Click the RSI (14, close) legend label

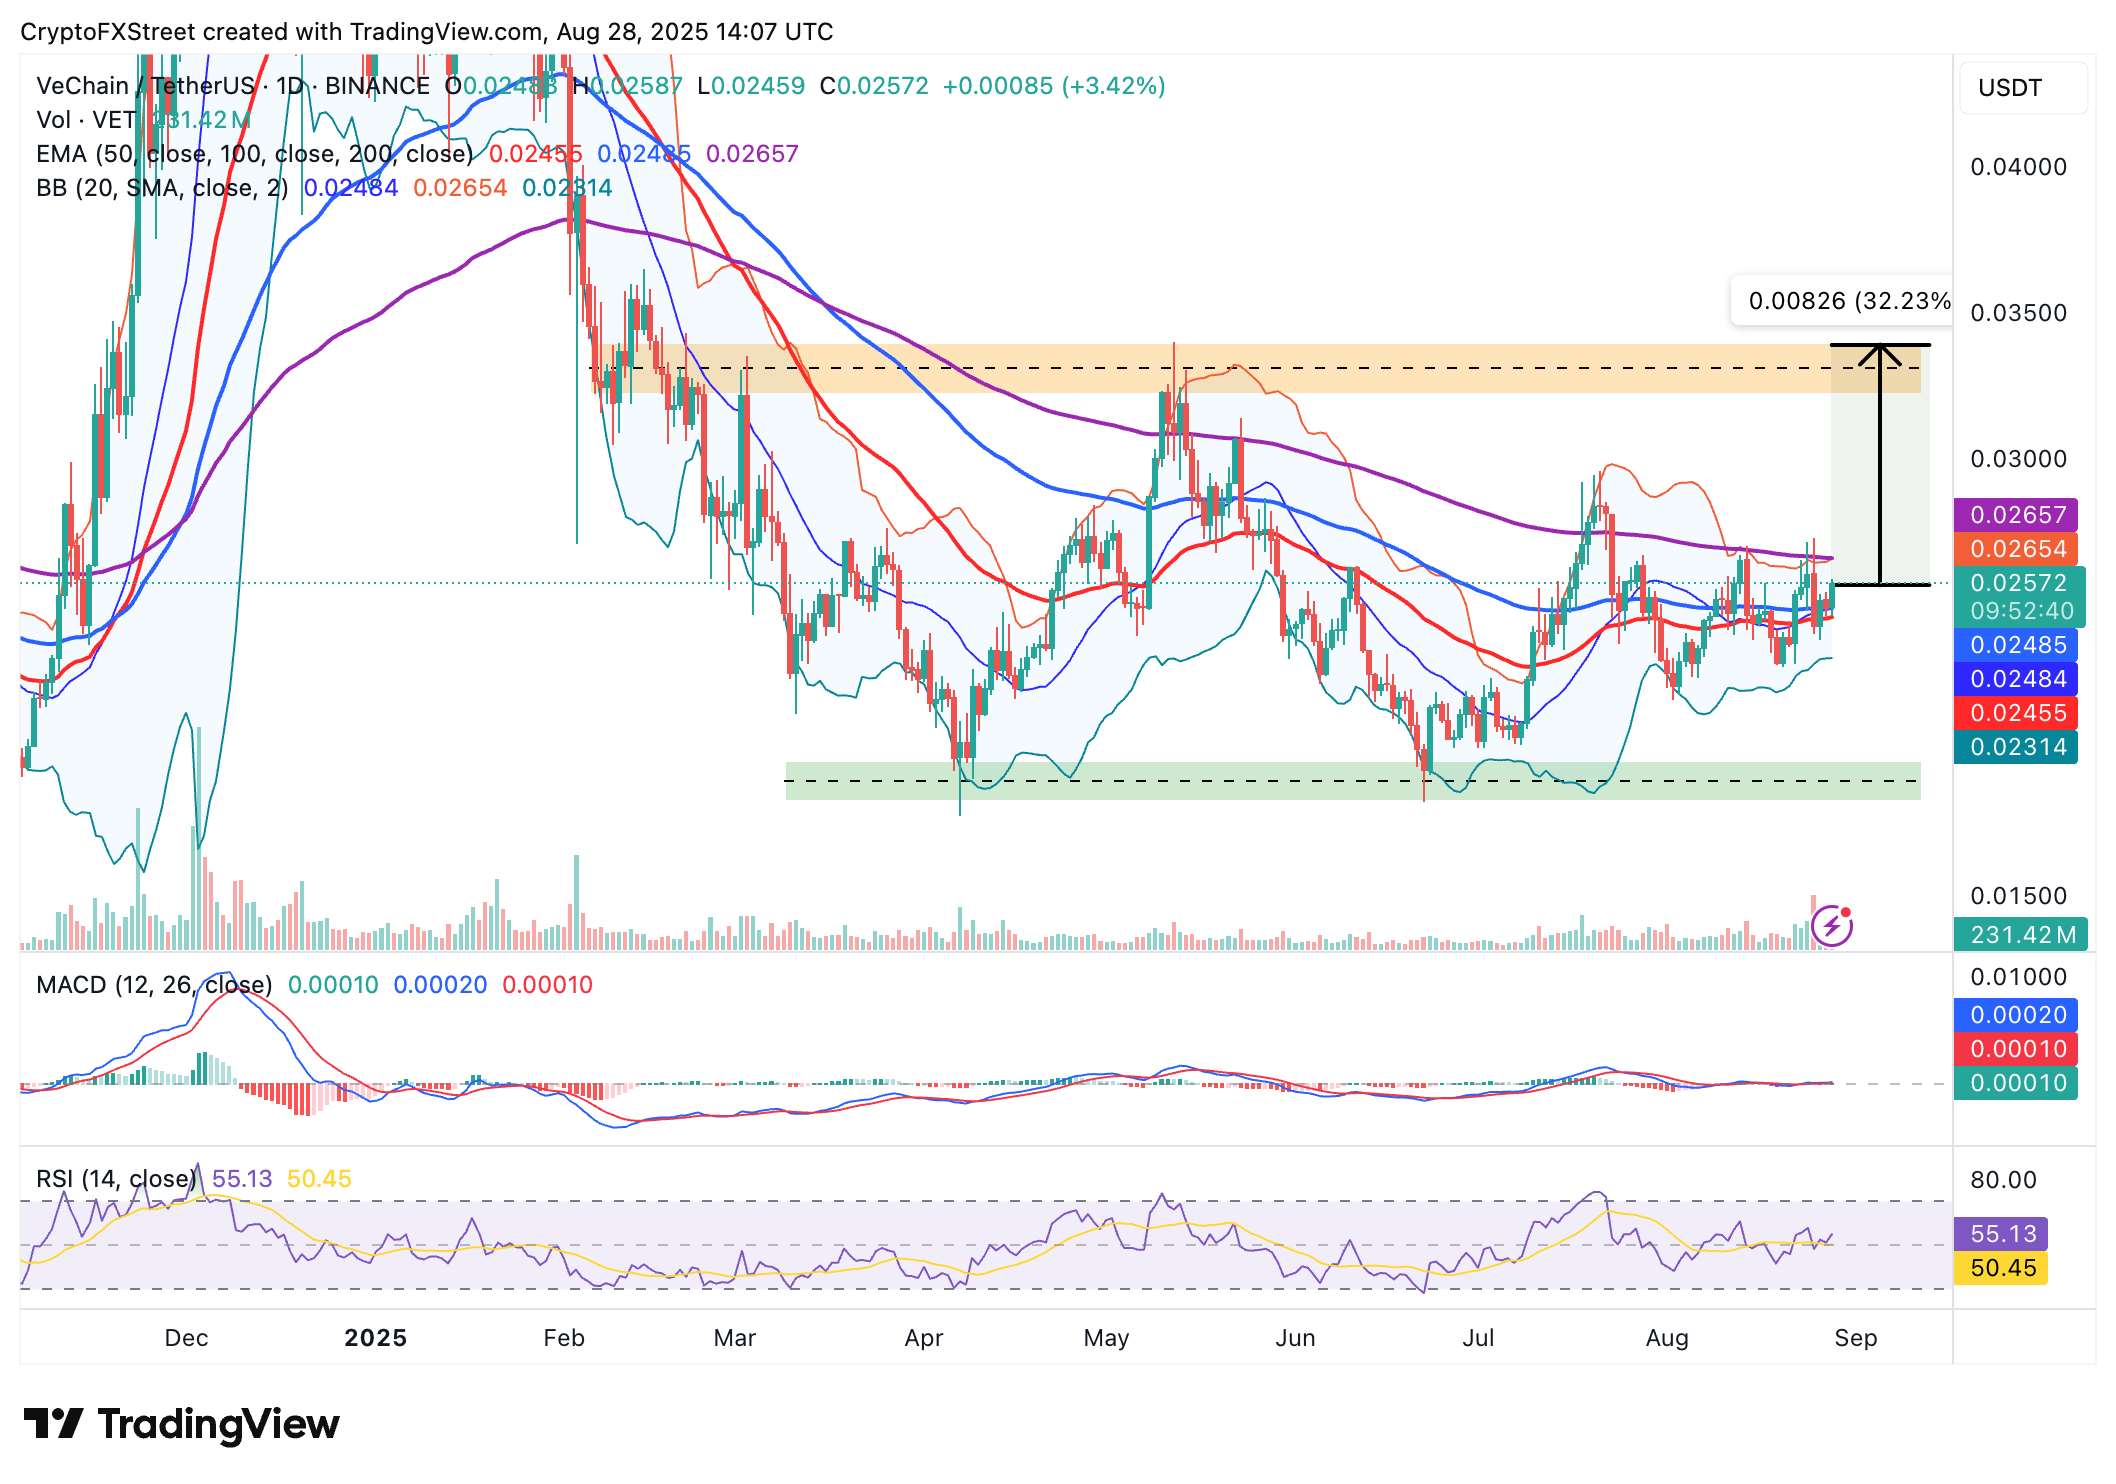coord(116,1179)
